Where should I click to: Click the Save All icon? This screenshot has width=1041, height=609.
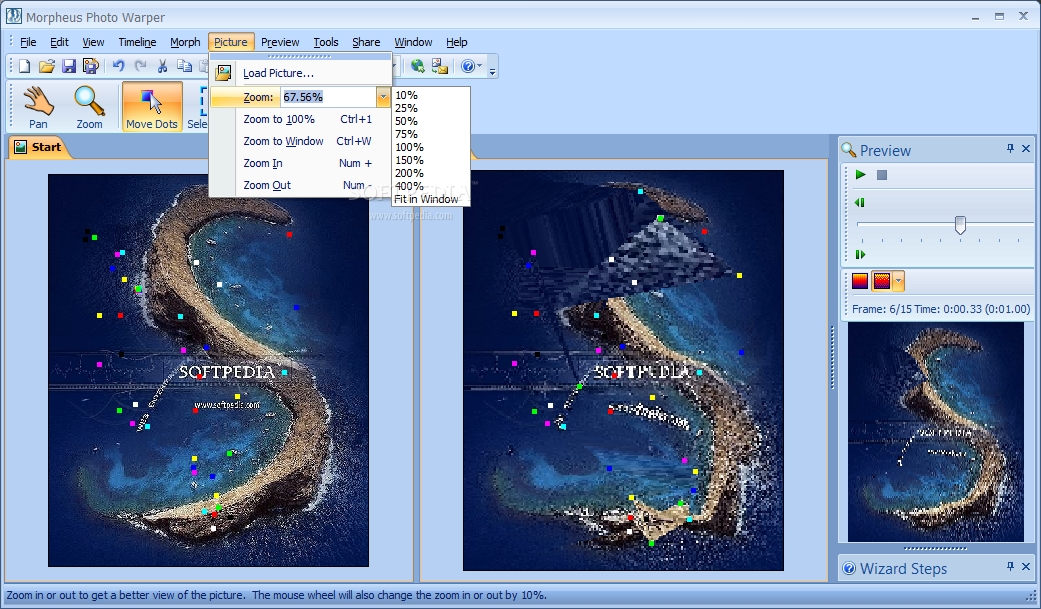(x=90, y=66)
